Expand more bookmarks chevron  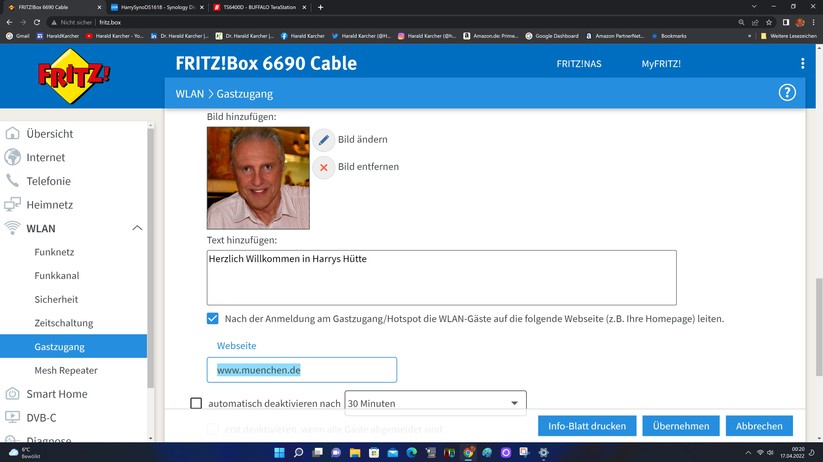(749, 36)
